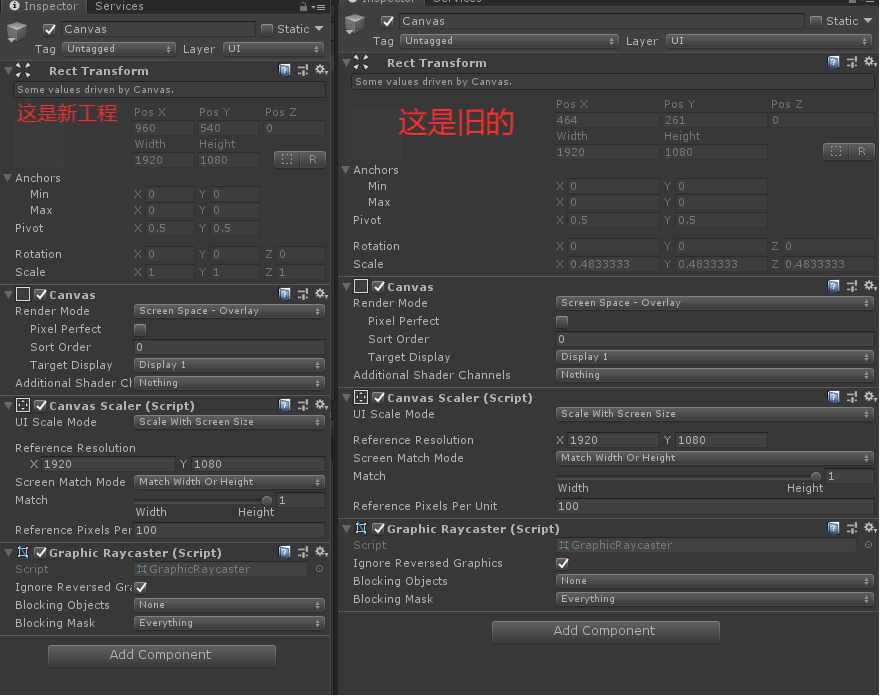
Task: Open Additional Shader Channels dropdown in right Inspector
Action: 715,375
